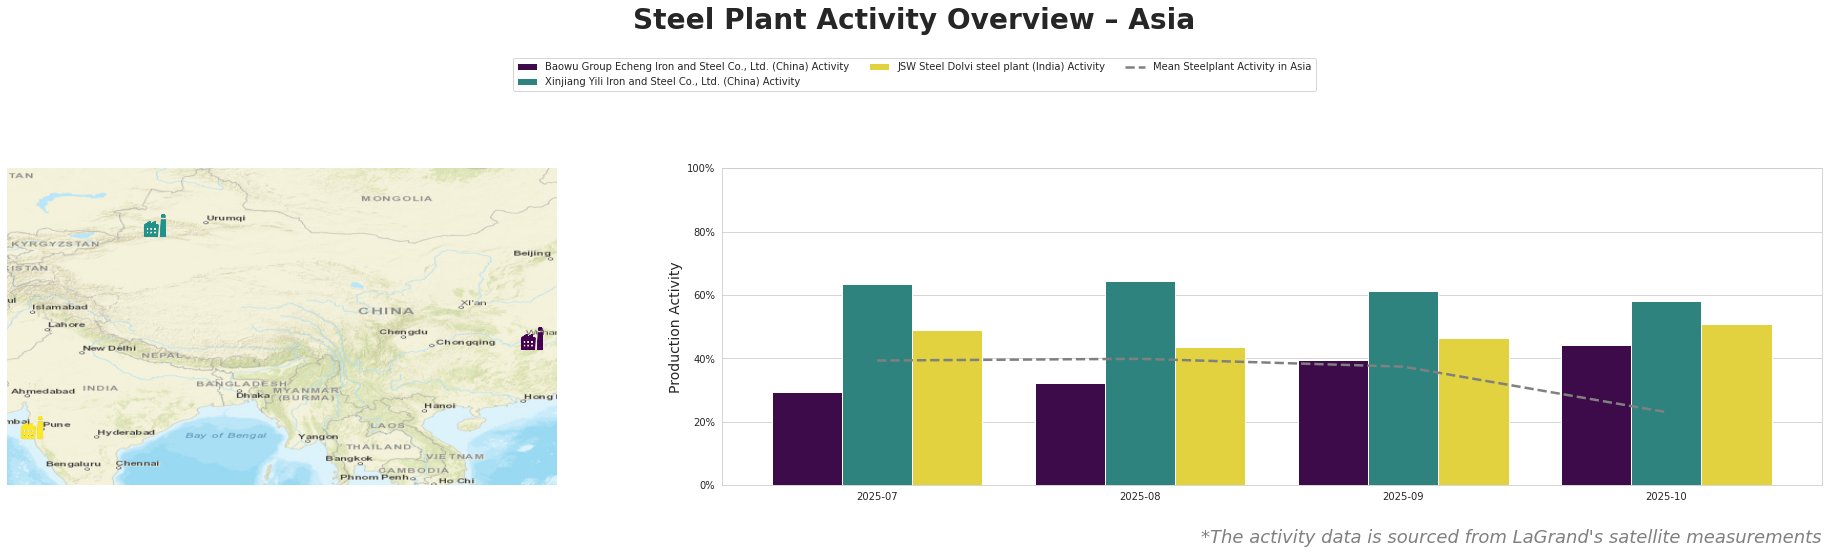This screenshot has height=554, width=1828.
Task: Click the yellow JSW Dolvi factory icon on map
Action: [31, 430]
